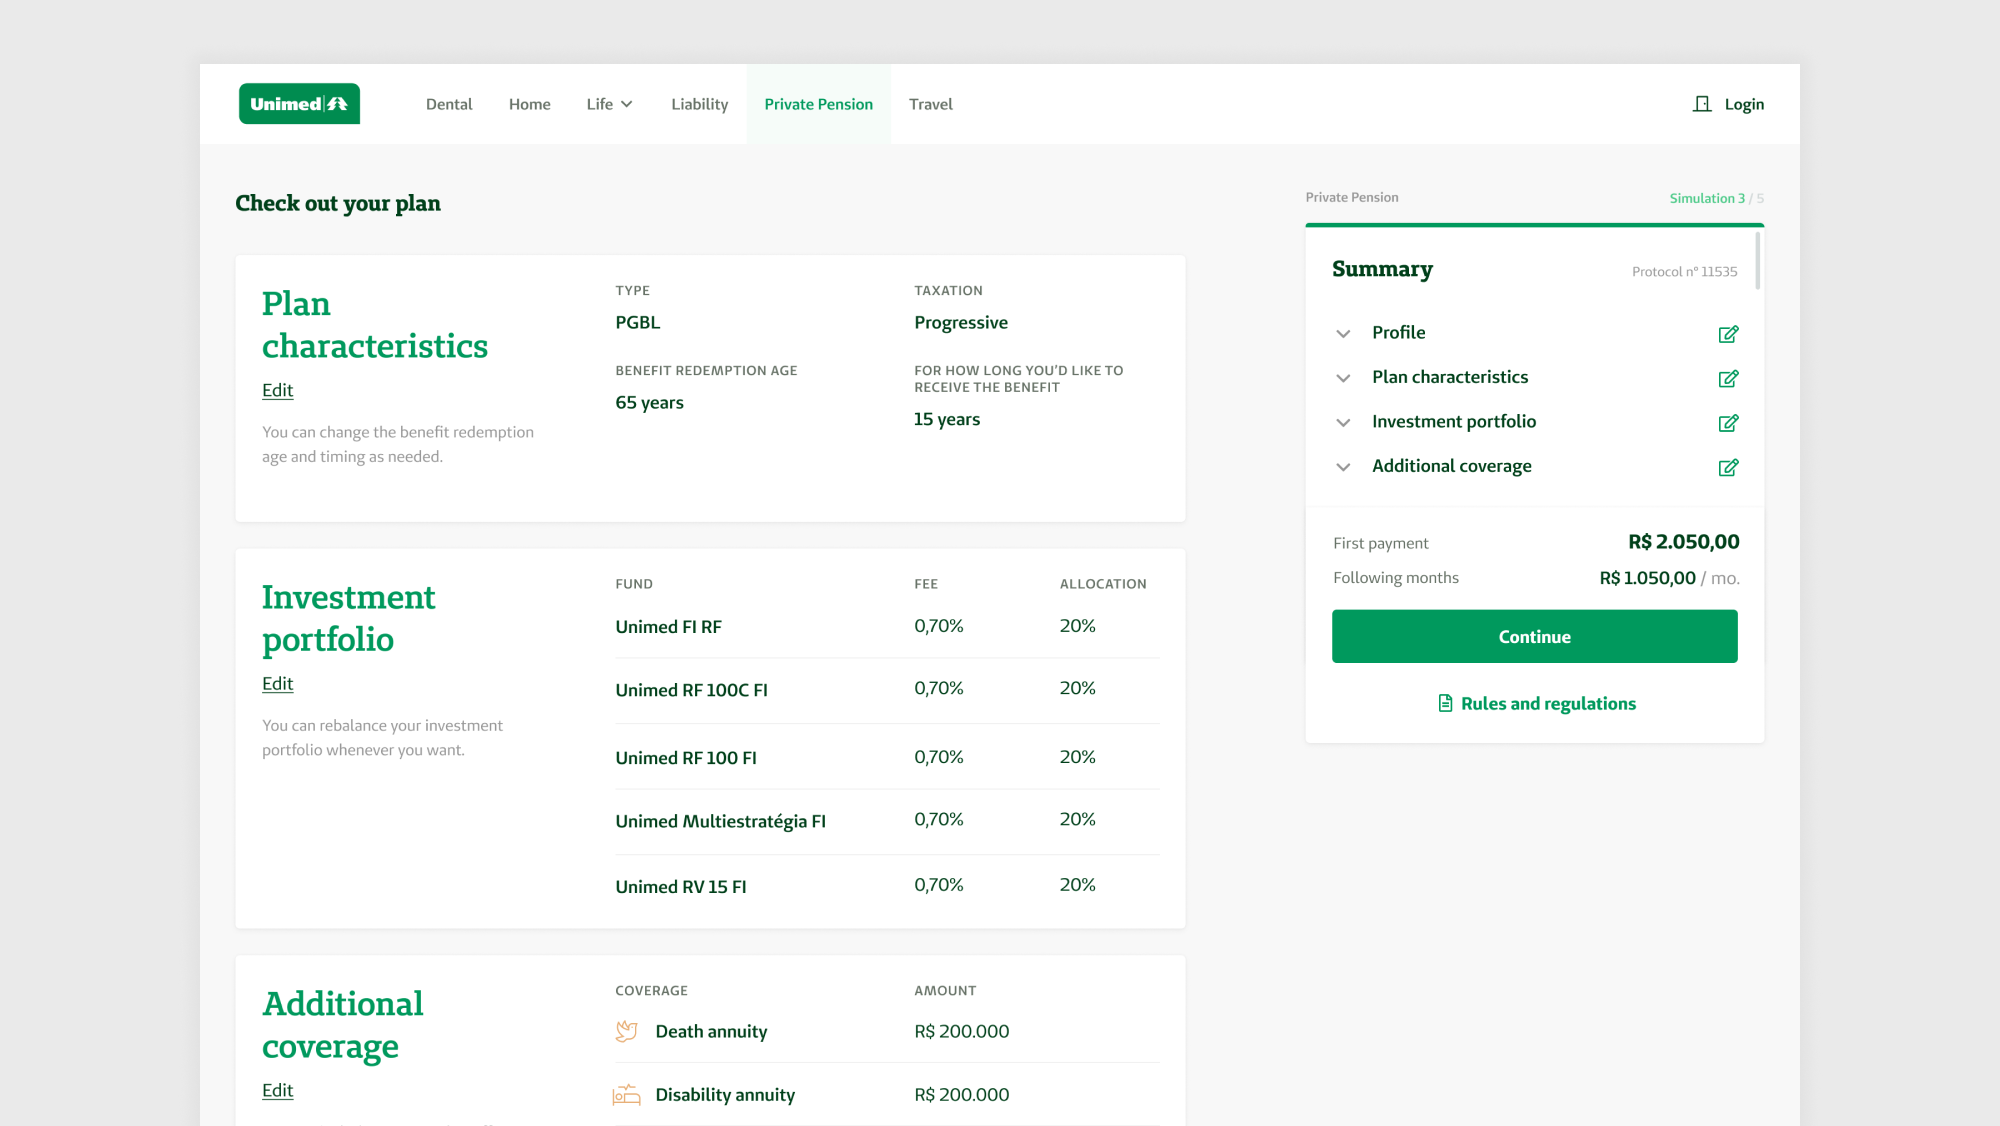The height and width of the screenshot is (1126, 2000).
Task: Select the Travel navigation item
Action: [x=930, y=104]
